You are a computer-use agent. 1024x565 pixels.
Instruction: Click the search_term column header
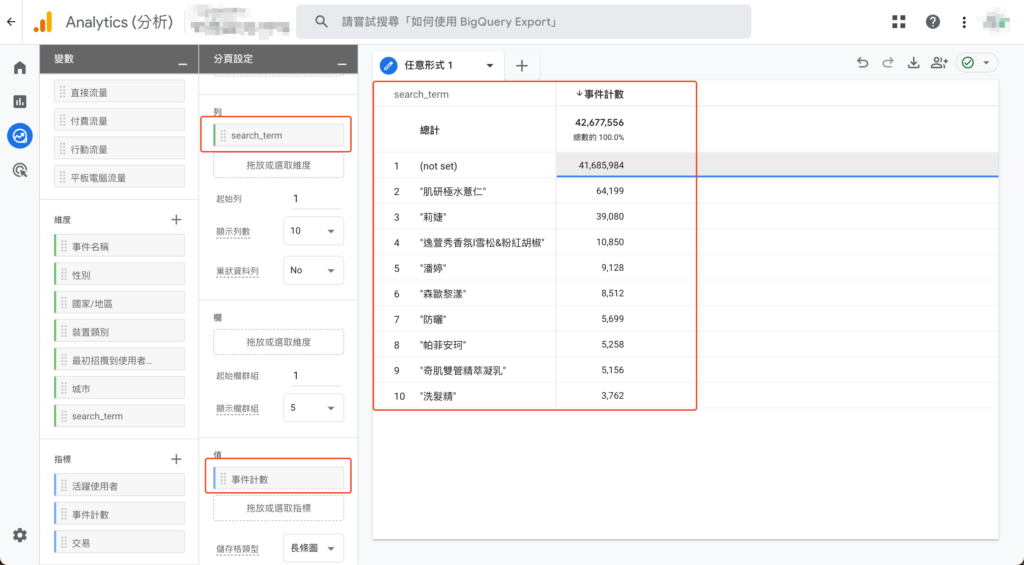(x=421, y=94)
